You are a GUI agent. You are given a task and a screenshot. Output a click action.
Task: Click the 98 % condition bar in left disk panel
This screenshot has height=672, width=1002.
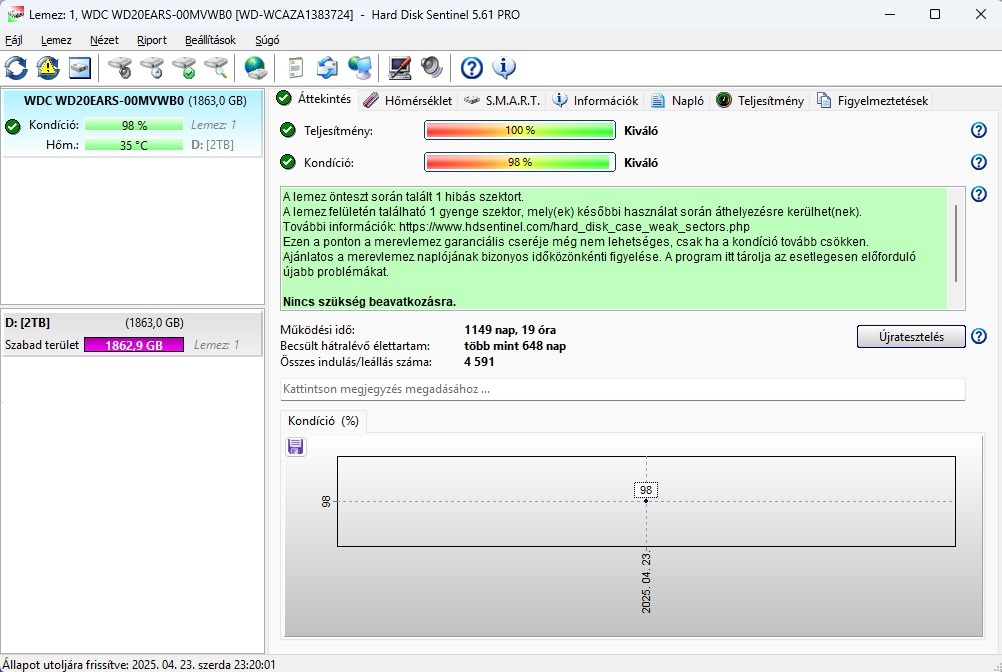tap(134, 125)
